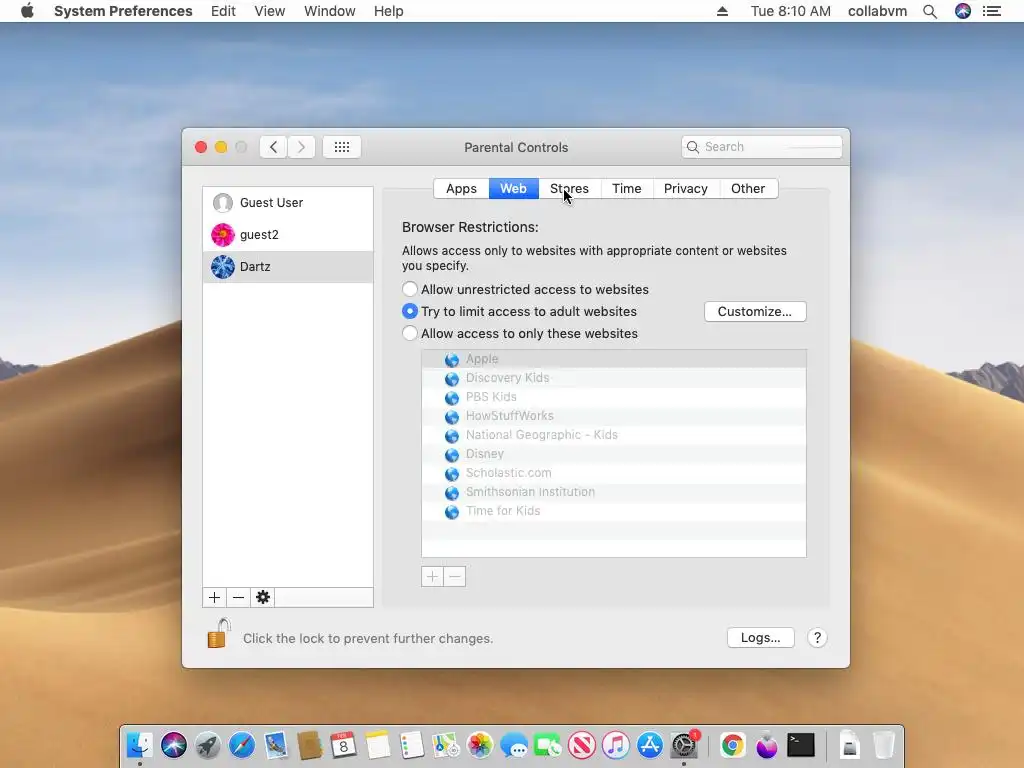The width and height of the screenshot is (1024, 768).
Task: Switch to the Time tab
Action: [626, 189]
